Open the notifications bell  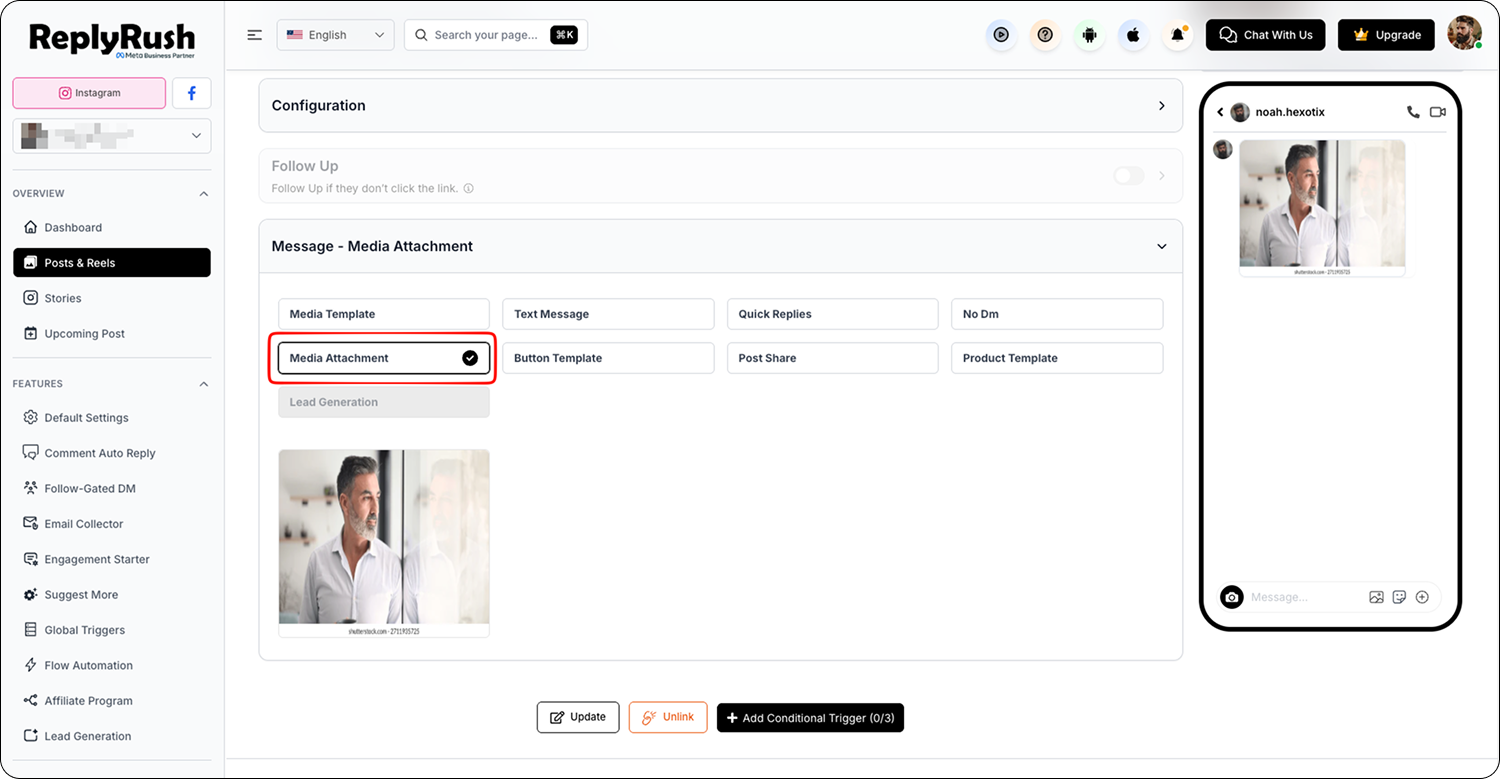(1177, 35)
